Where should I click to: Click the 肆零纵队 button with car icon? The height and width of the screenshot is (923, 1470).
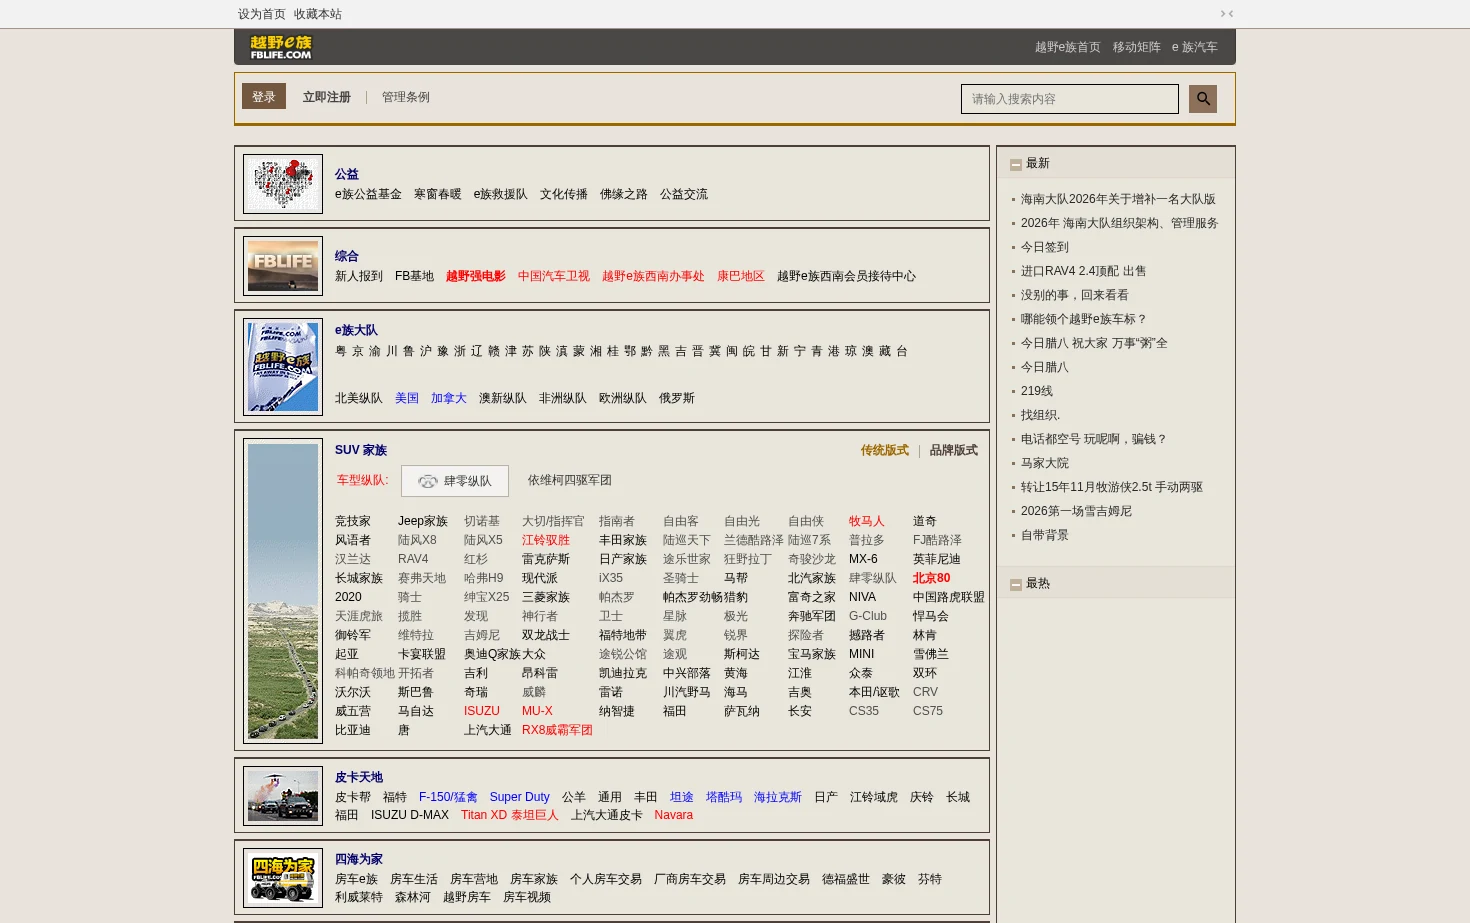pyautogui.click(x=455, y=481)
